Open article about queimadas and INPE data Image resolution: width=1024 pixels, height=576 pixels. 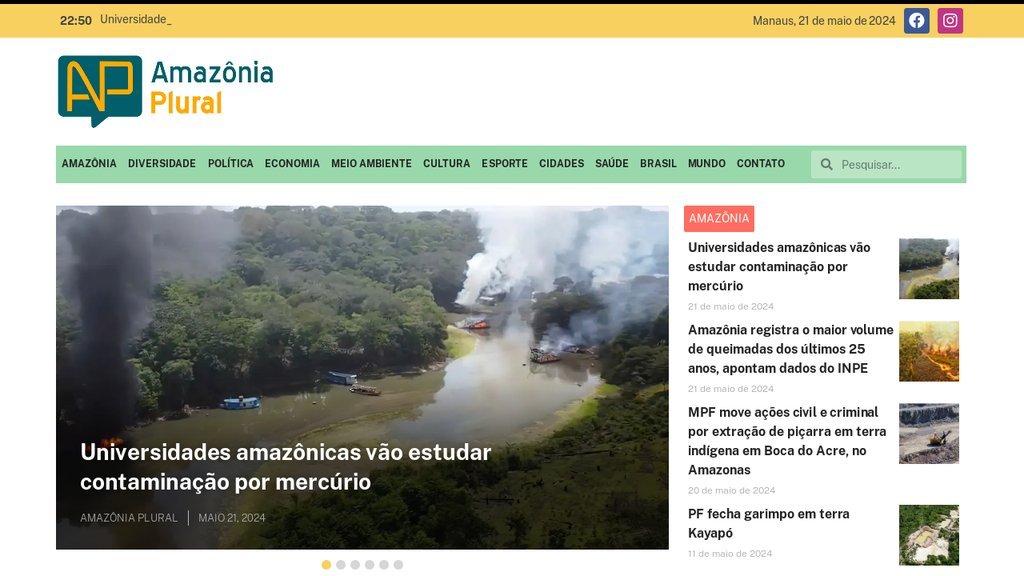click(x=790, y=349)
